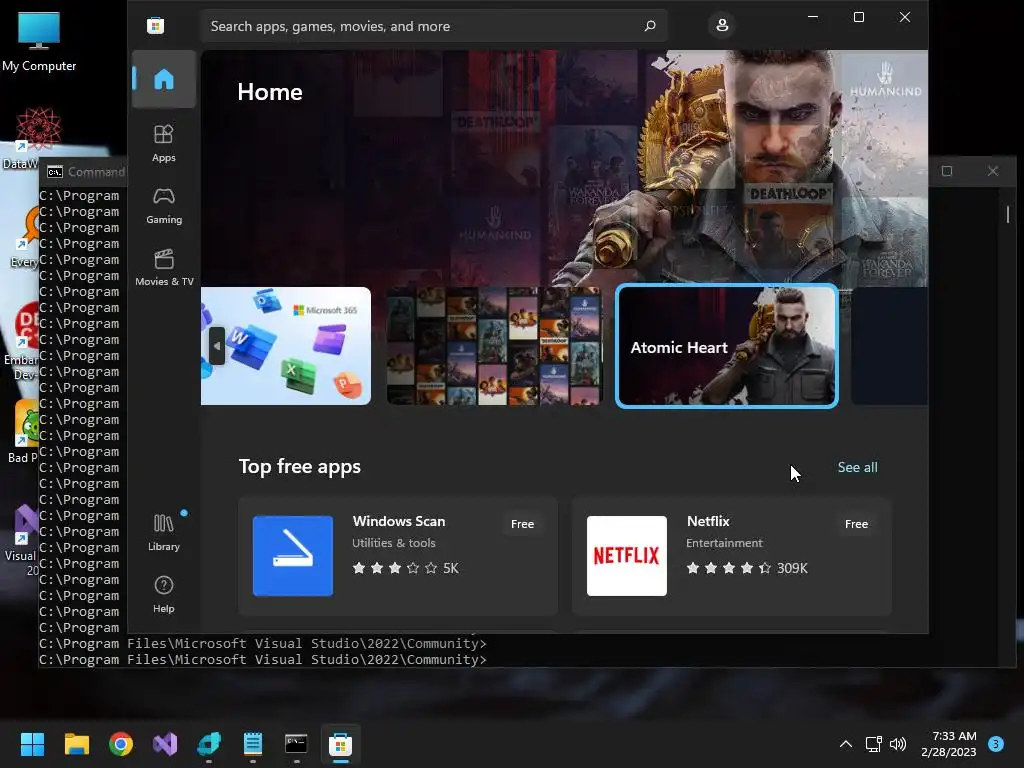Open the volume control tray icon
The width and height of the screenshot is (1024, 768).
[x=898, y=744]
